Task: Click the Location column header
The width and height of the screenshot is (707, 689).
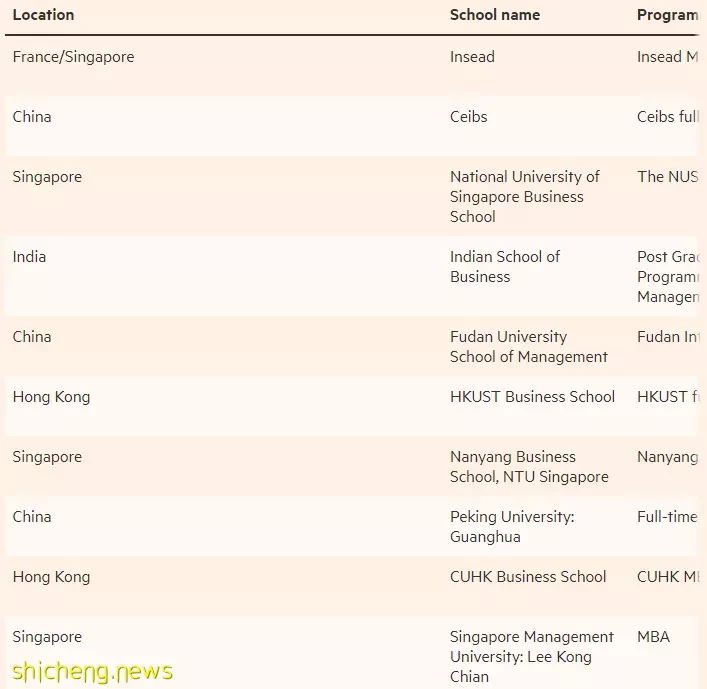Action: [x=43, y=15]
